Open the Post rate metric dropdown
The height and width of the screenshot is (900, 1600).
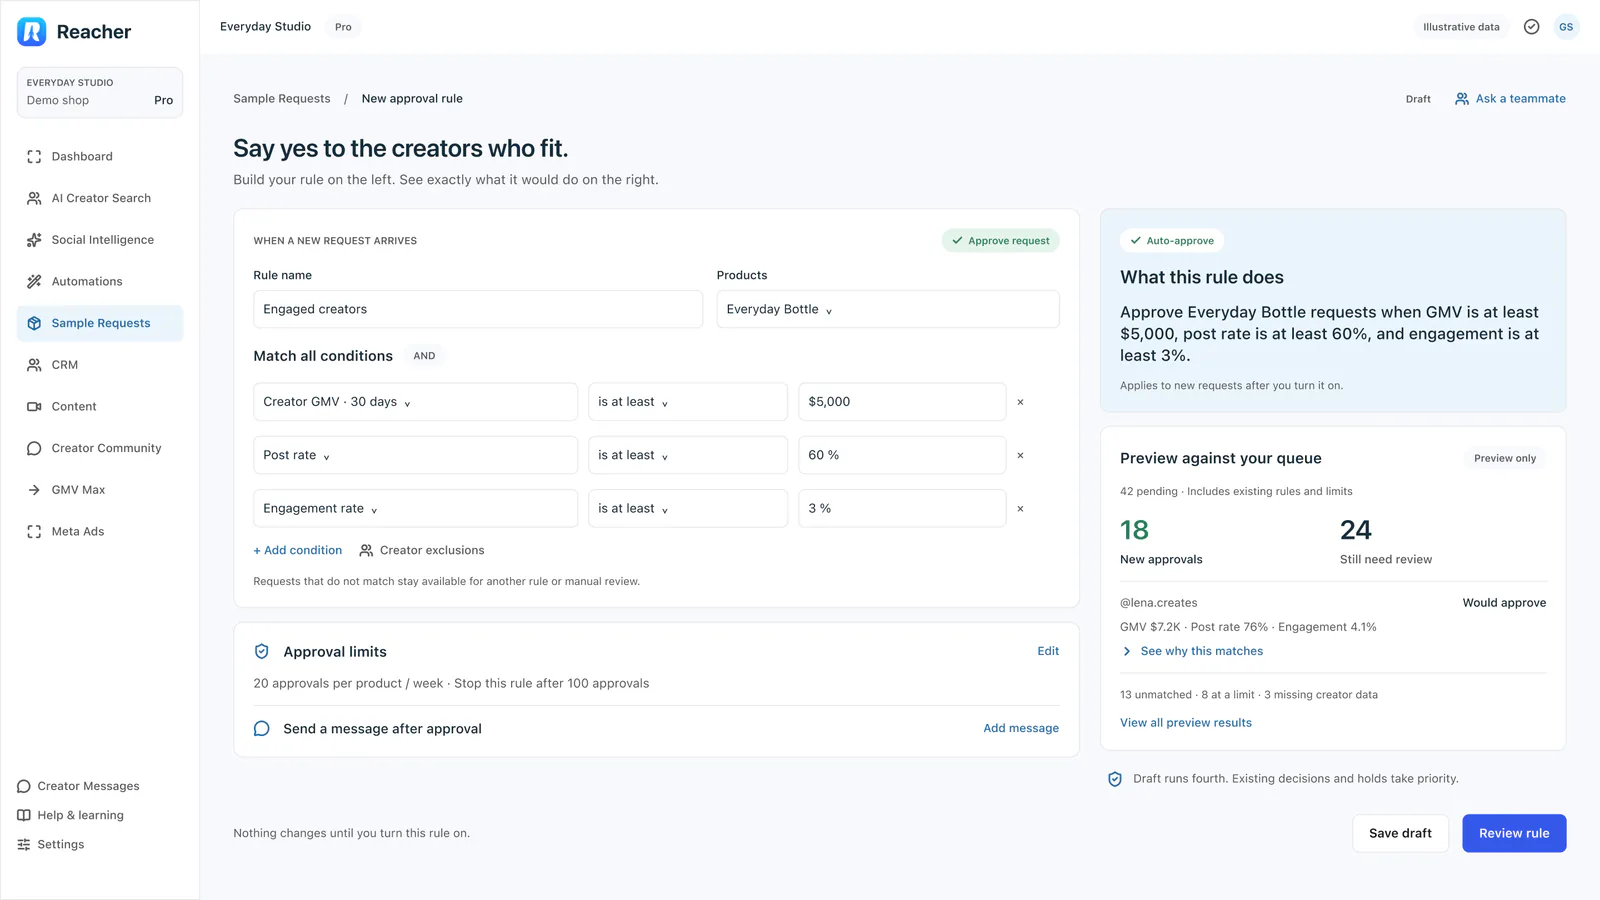click(x=415, y=455)
